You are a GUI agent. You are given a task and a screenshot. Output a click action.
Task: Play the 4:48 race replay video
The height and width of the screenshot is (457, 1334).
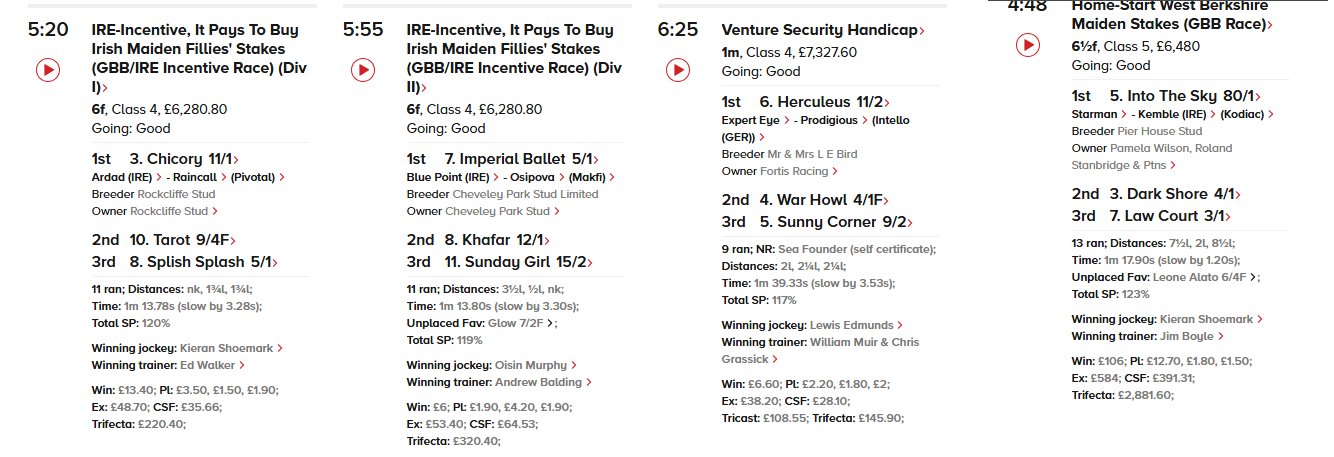pyautogui.click(x=1028, y=45)
